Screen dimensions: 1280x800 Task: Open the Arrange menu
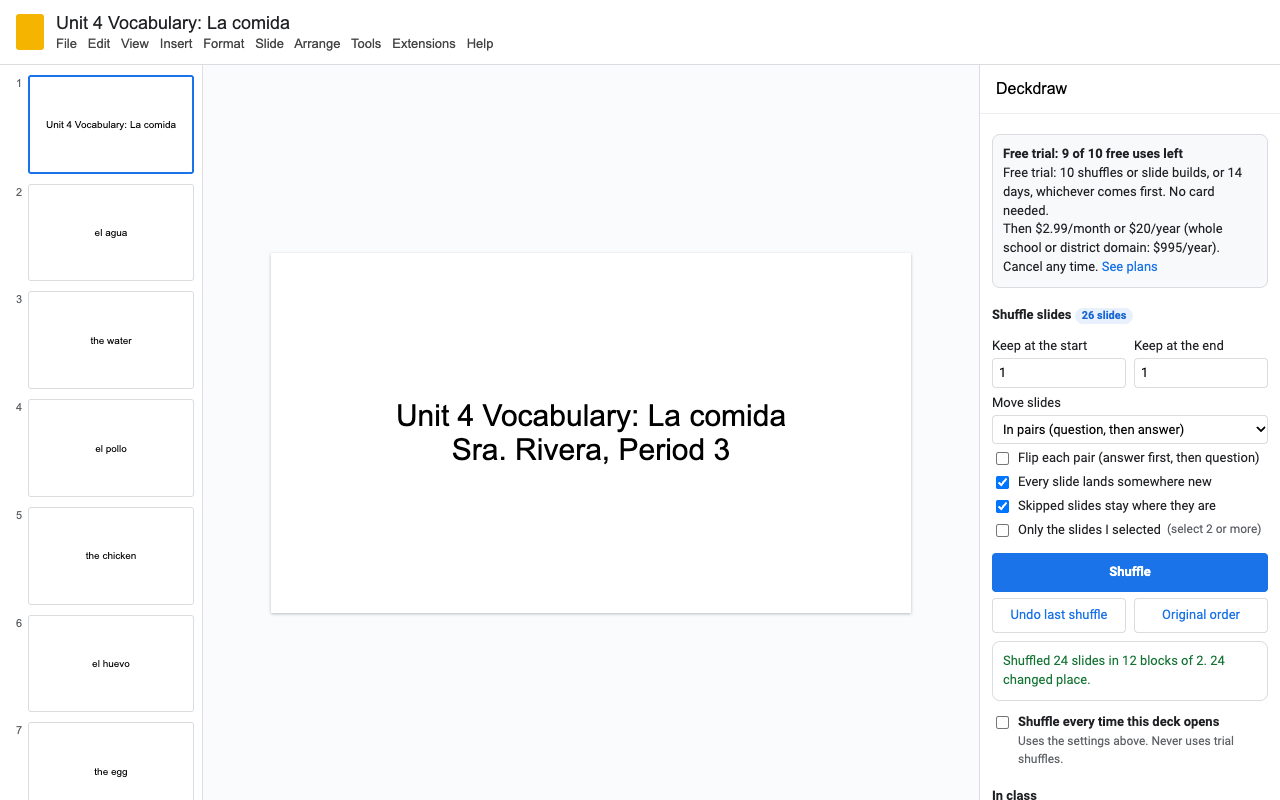[x=317, y=44]
